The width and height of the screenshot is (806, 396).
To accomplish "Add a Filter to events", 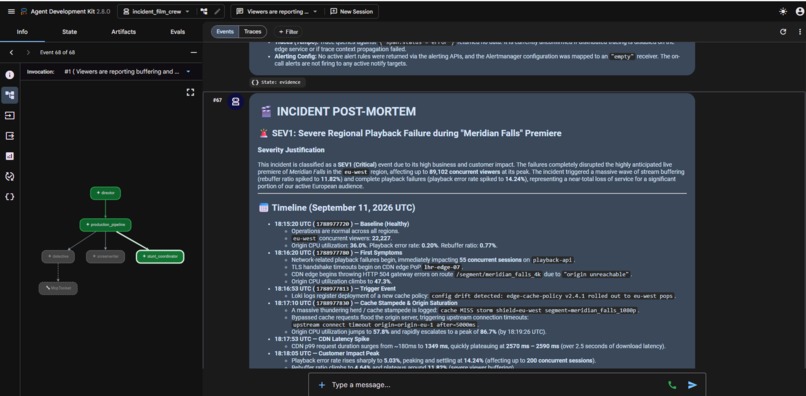I will 288,32.
